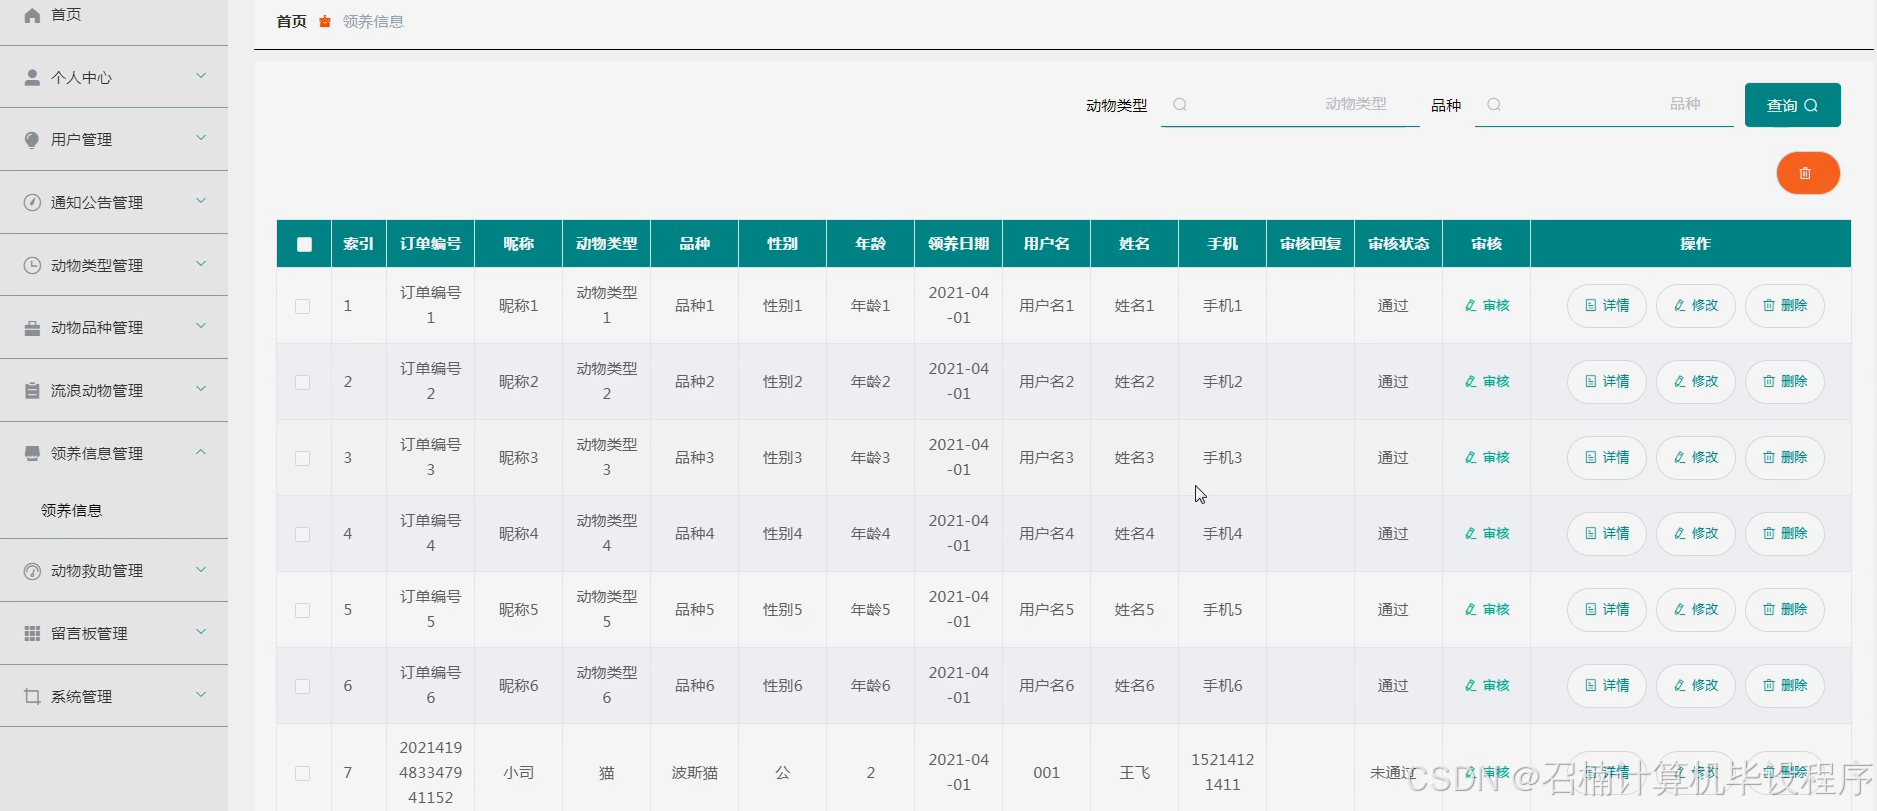This screenshot has width=1877, height=811.
Task: Click the 审核 edit icon for row 1
Action: point(1471,306)
